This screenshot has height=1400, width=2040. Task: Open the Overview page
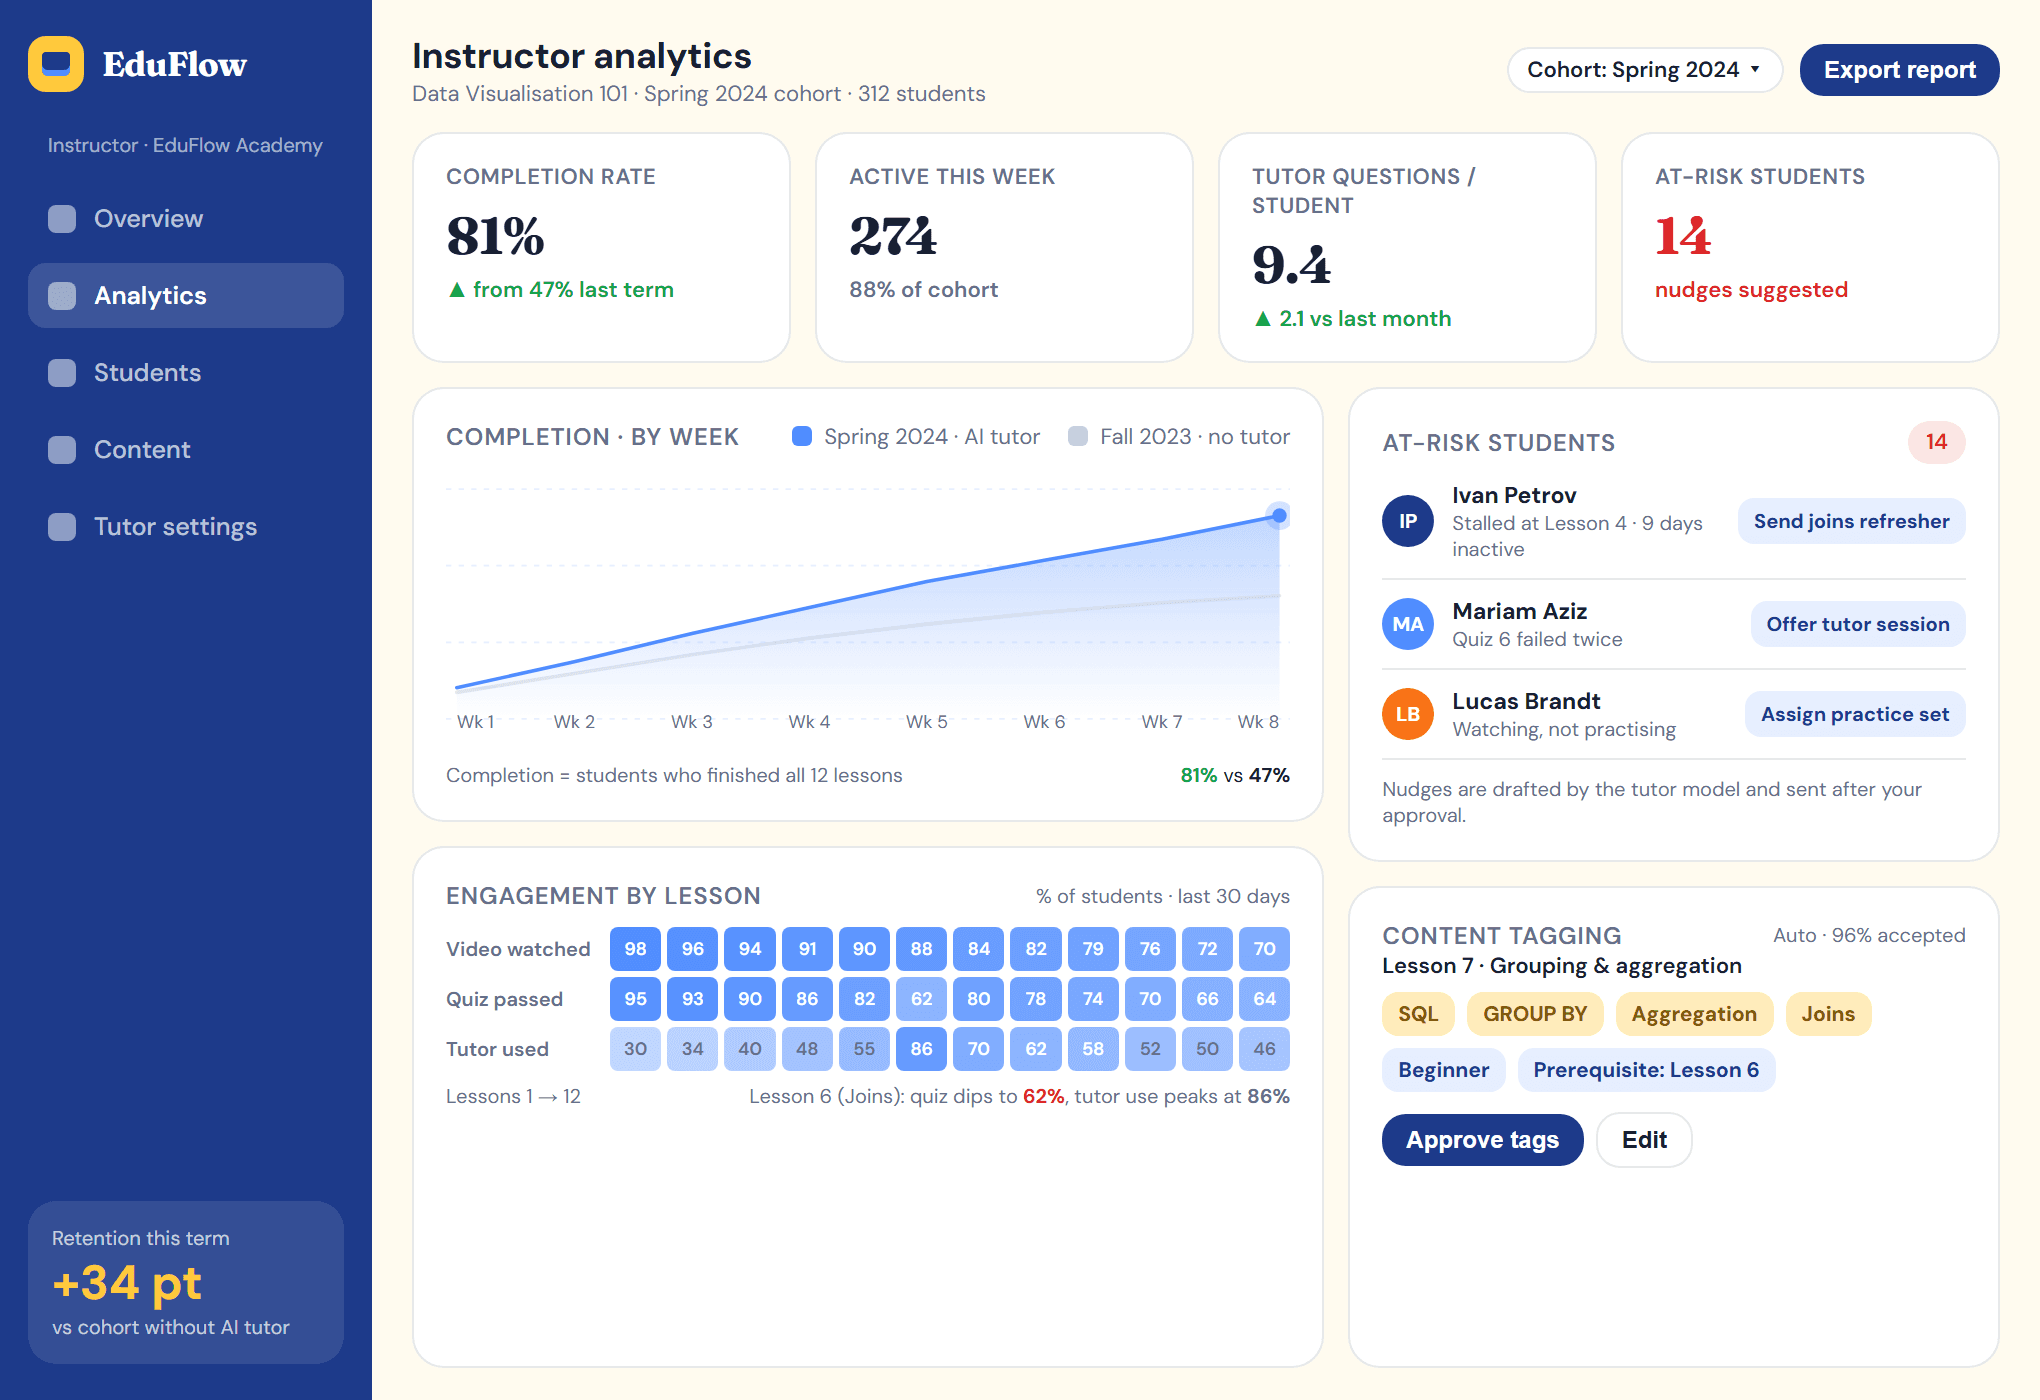click(186, 219)
